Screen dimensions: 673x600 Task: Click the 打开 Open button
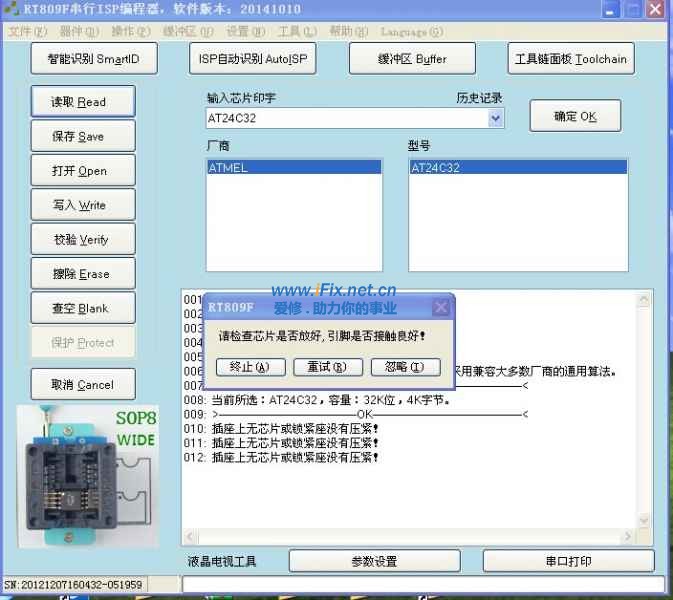coord(83,170)
